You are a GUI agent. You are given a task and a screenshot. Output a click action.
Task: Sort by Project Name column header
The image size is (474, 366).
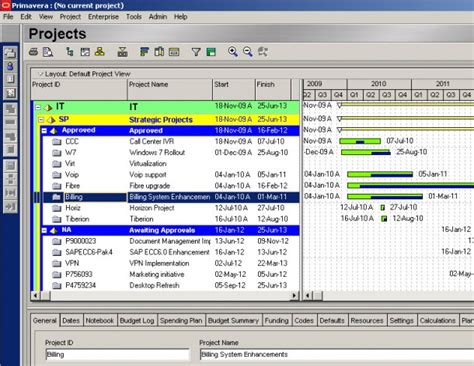point(170,89)
